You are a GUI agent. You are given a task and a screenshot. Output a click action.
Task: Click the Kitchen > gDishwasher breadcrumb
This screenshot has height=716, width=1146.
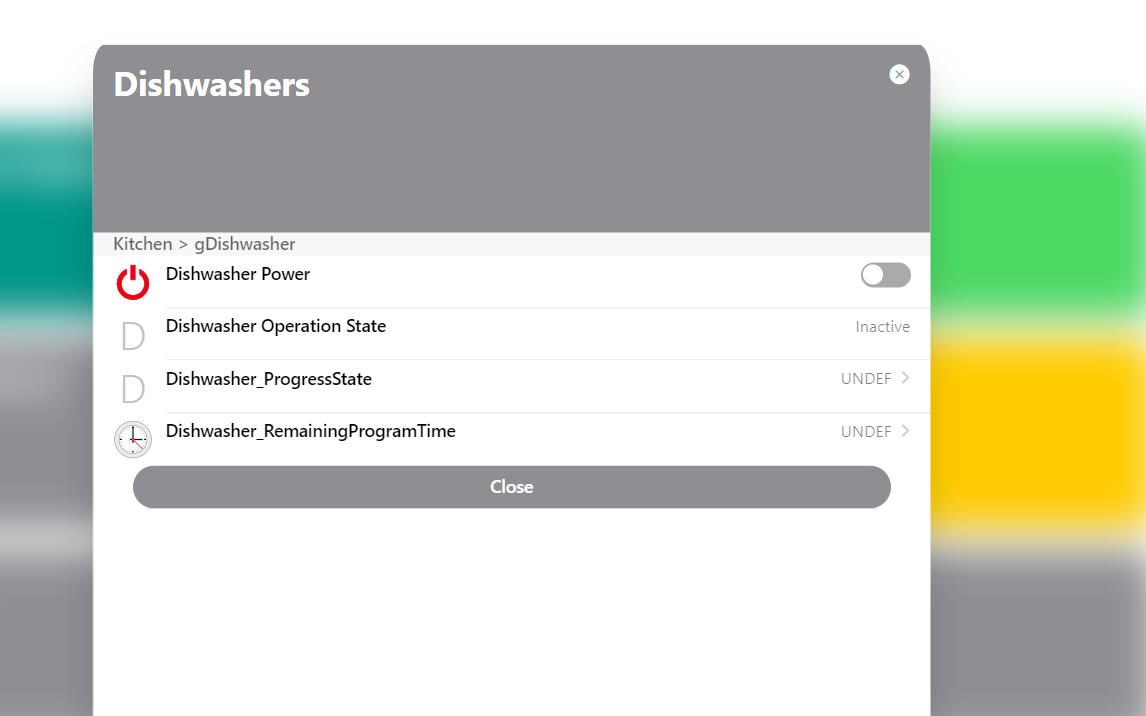click(x=204, y=244)
